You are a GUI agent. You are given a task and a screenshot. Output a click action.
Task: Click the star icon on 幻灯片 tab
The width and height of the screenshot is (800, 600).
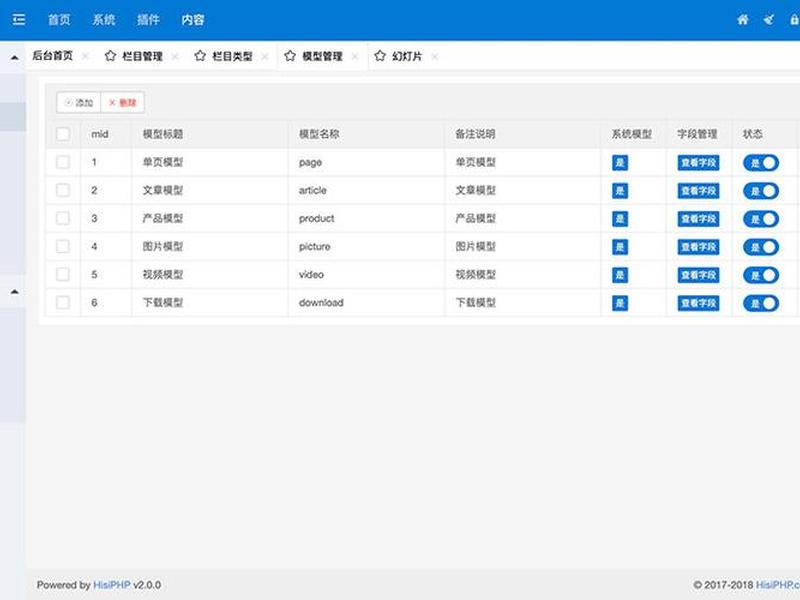tap(380, 56)
